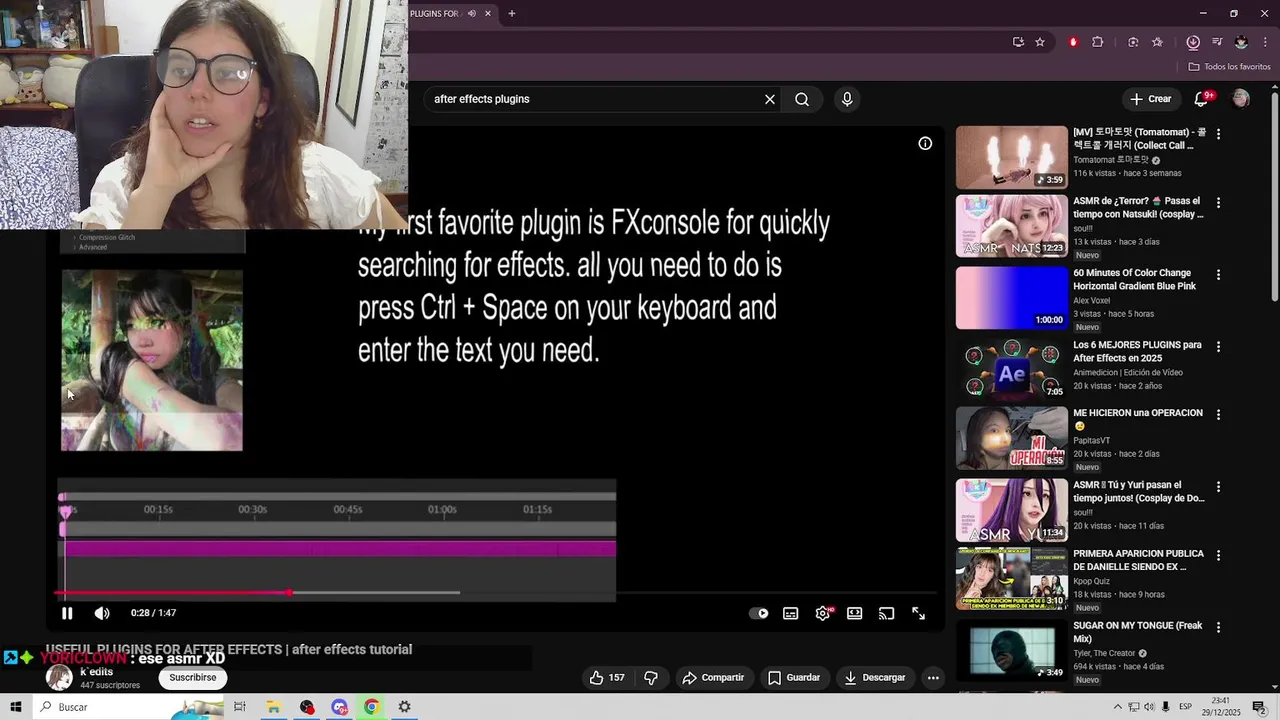Viewport: 1280px width, 720px height.
Task: Open options for SUGAR ON MY TONGUE
Action: pos(1218,628)
